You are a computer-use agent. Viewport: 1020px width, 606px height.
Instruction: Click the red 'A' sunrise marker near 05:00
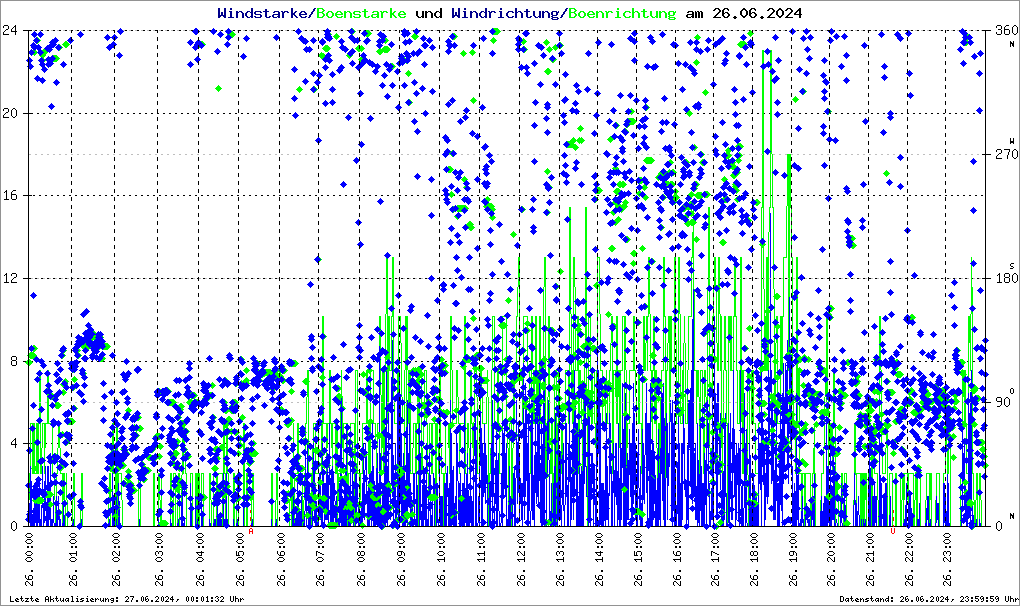pyautogui.click(x=251, y=531)
